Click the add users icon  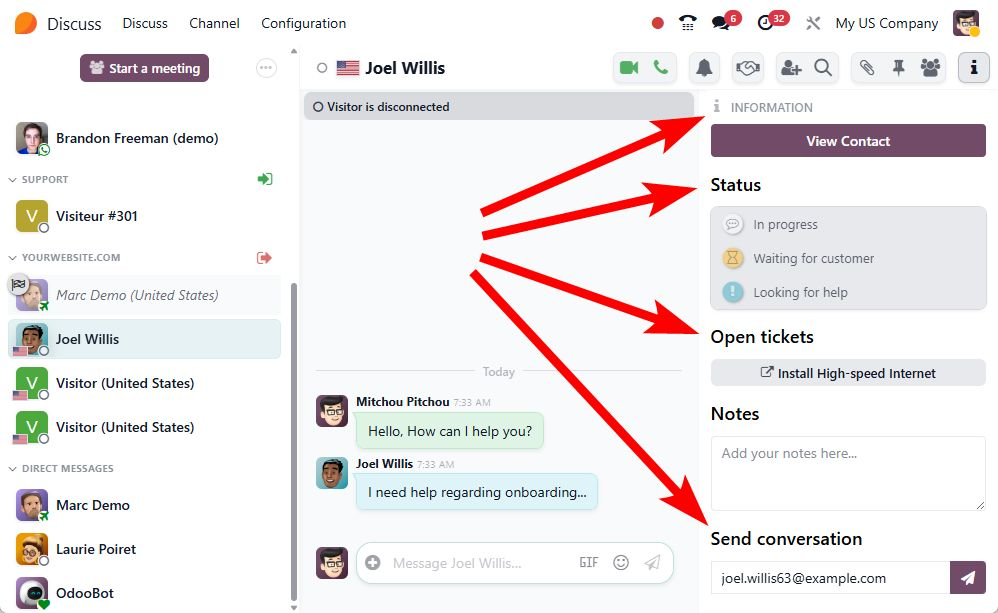click(791, 67)
